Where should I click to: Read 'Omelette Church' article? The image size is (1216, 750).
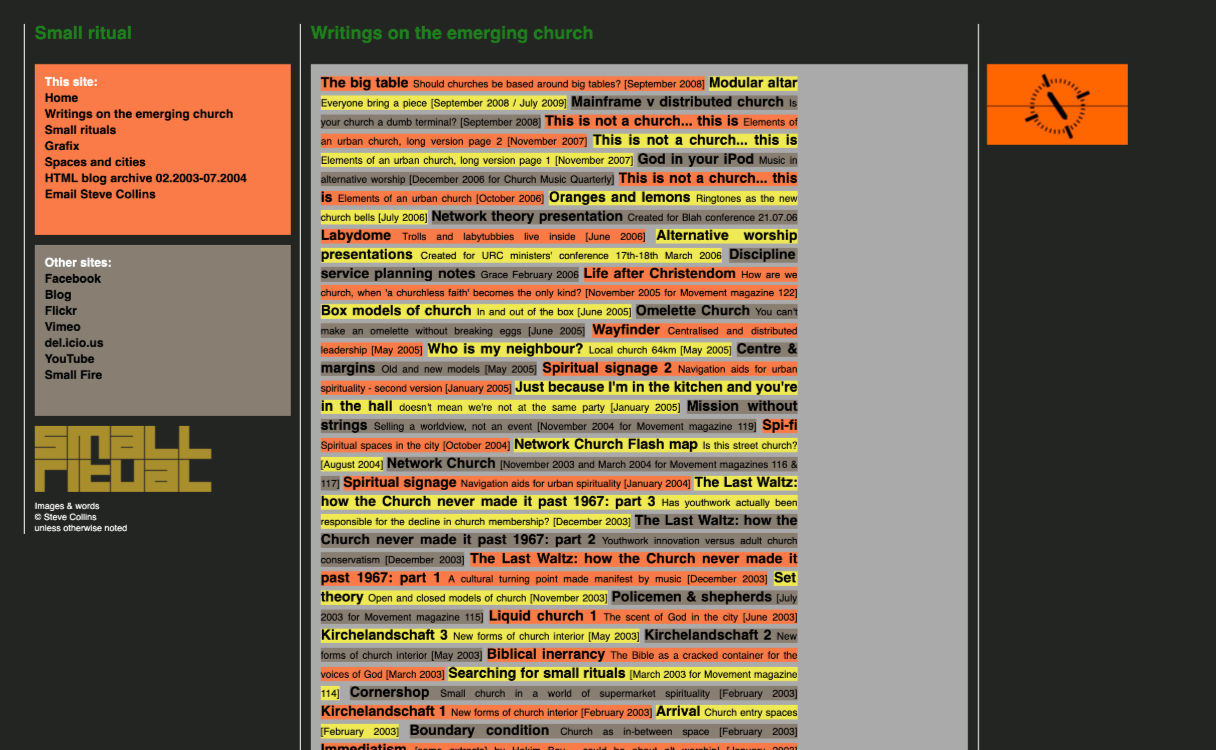(692, 311)
